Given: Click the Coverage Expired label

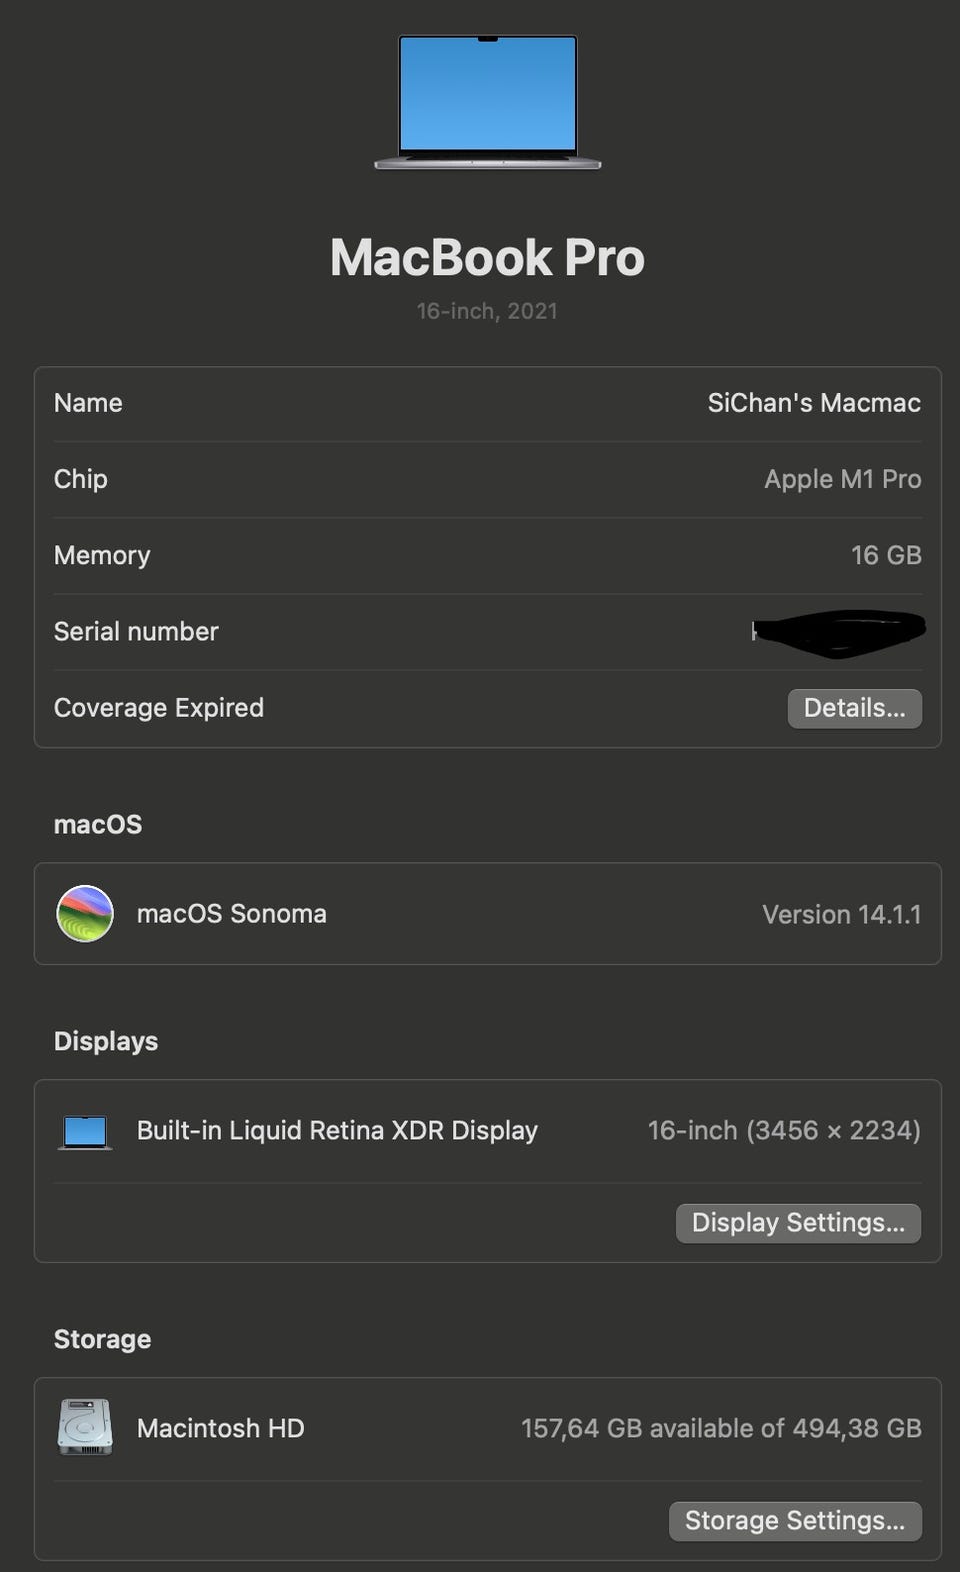Looking at the screenshot, I should [x=159, y=708].
